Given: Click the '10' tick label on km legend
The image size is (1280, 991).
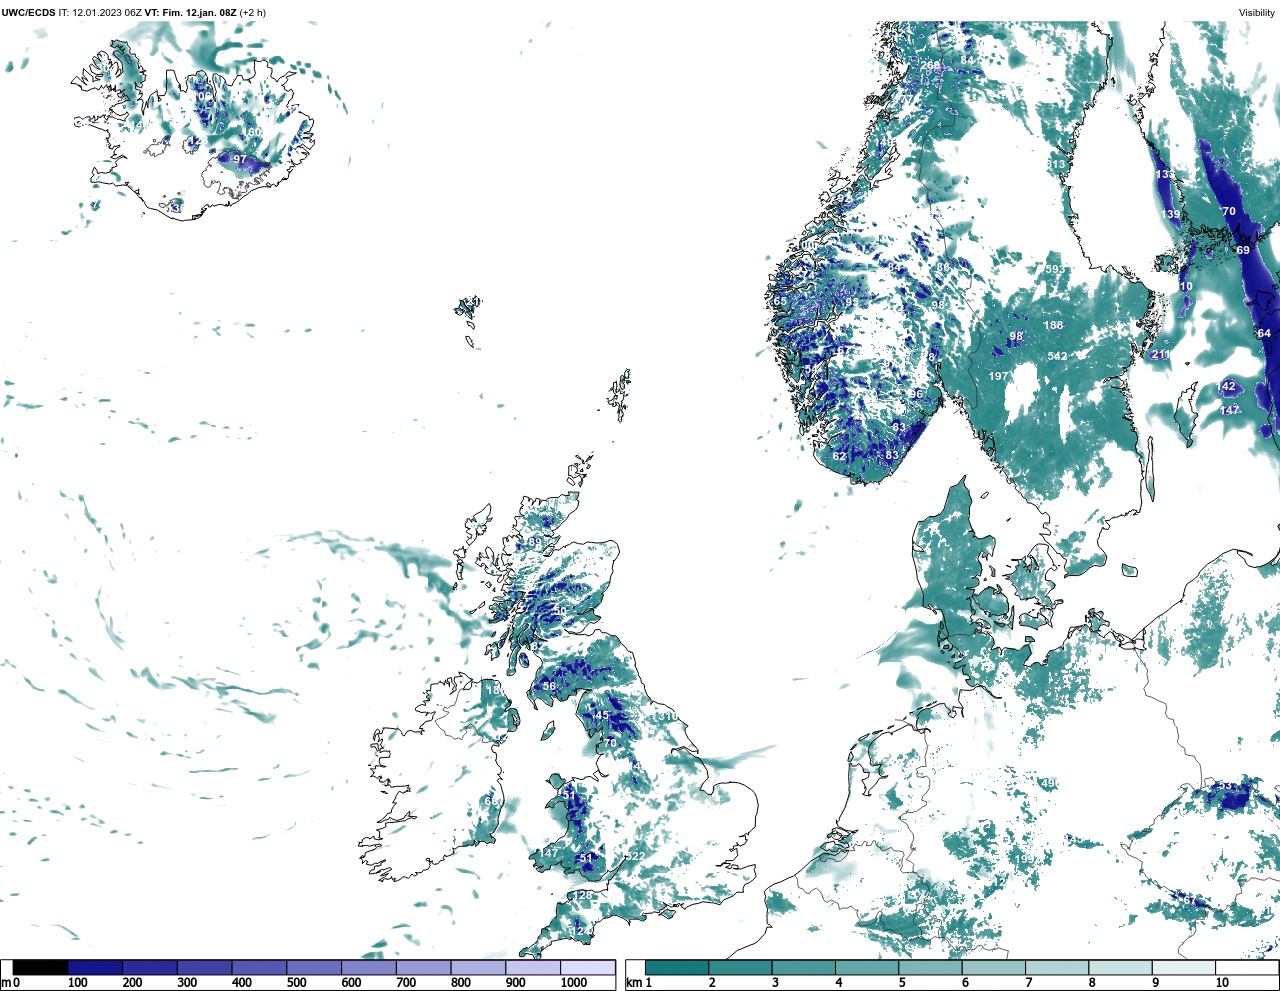Looking at the screenshot, I should point(1221,983).
